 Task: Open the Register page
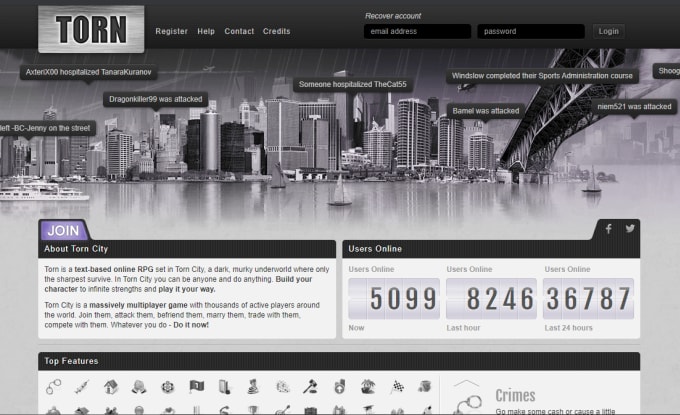(x=171, y=31)
